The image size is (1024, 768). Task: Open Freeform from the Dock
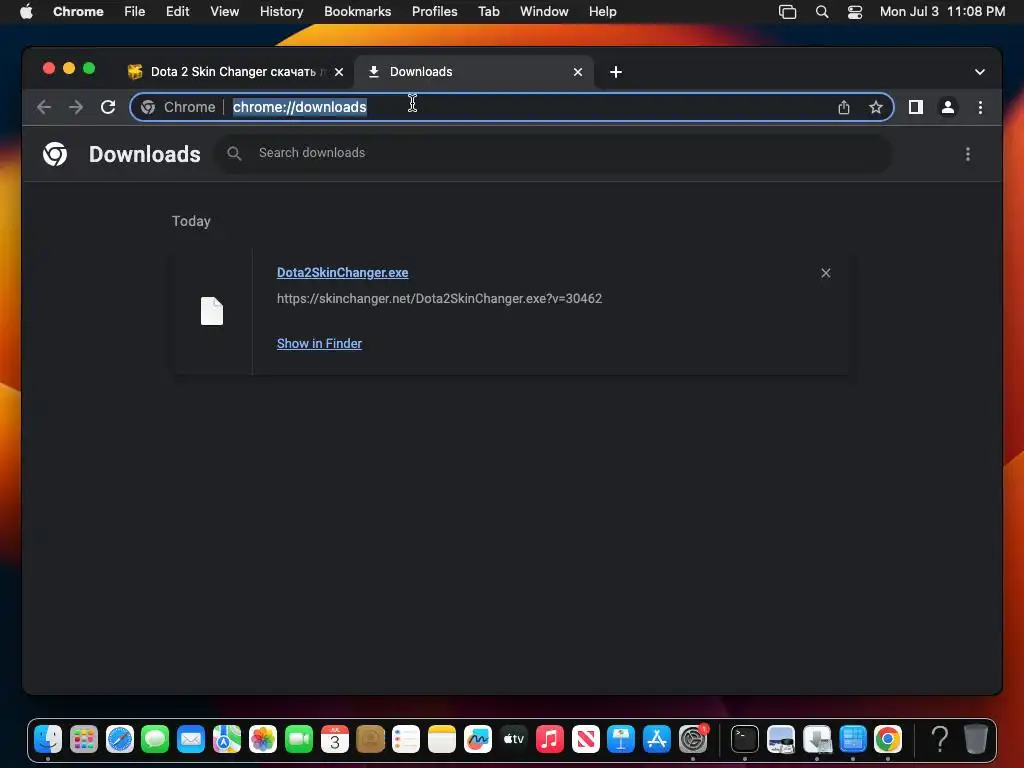[477, 739]
